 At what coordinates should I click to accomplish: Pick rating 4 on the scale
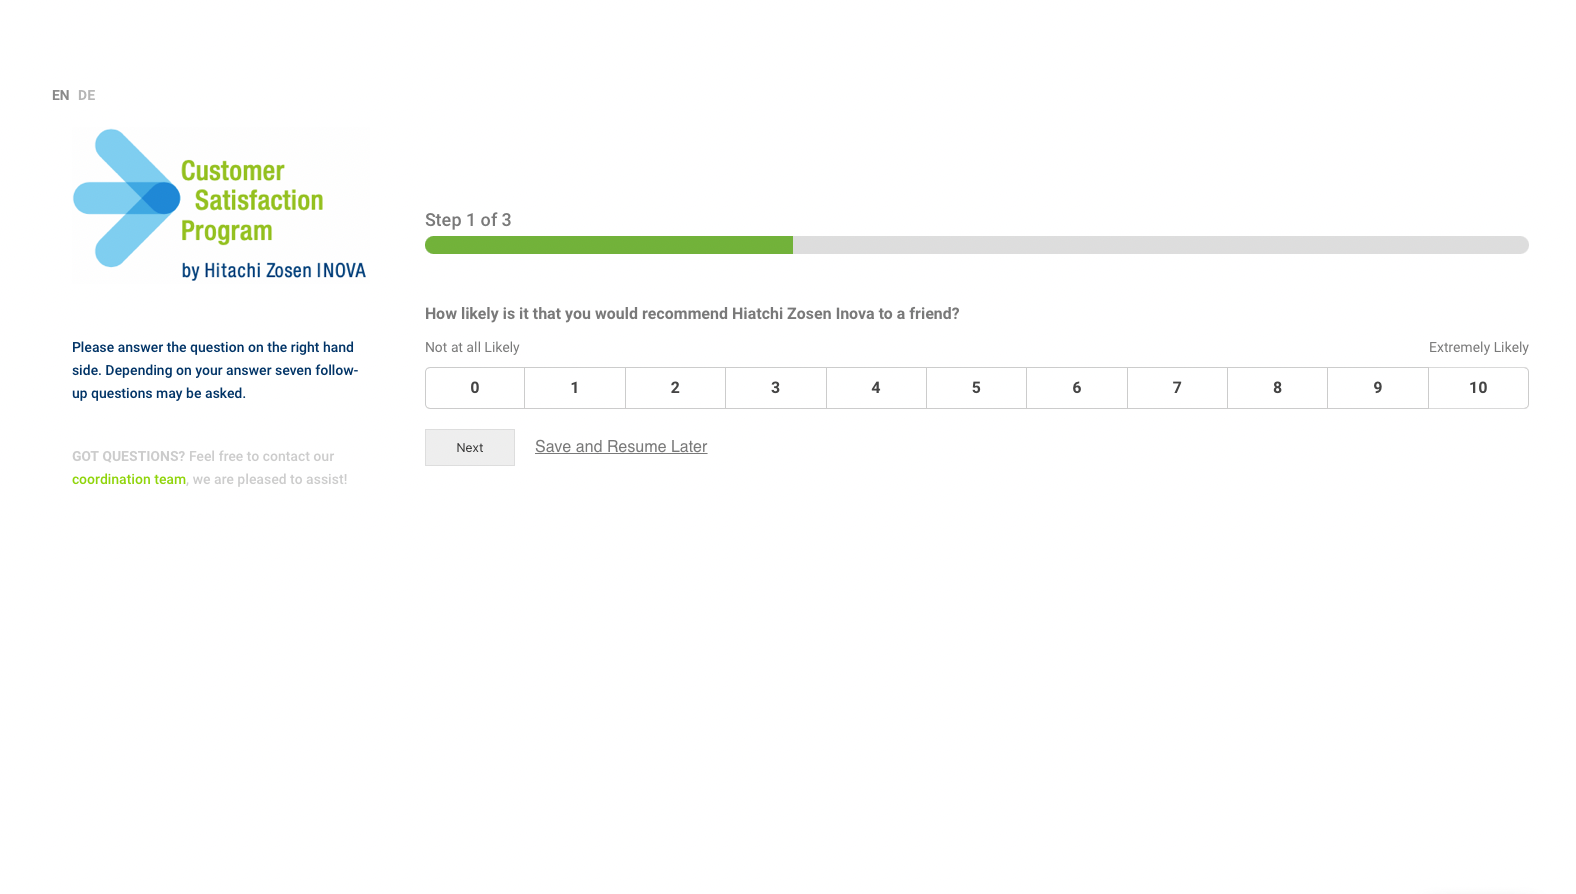click(876, 388)
